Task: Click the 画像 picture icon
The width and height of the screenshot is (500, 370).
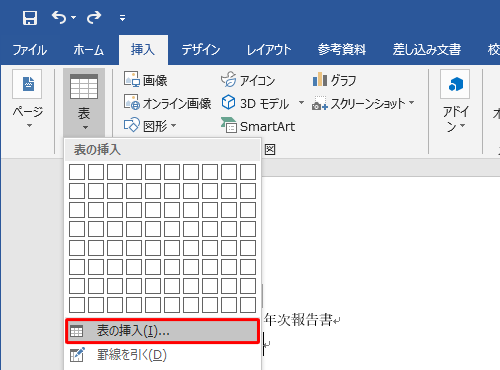Action: pyautogui.click(x=131, y=79)
